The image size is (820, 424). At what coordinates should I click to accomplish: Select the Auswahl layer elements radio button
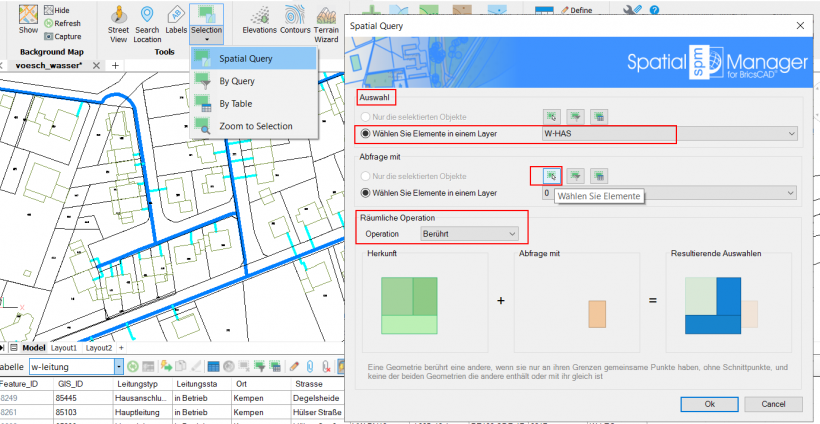point(366,133)
